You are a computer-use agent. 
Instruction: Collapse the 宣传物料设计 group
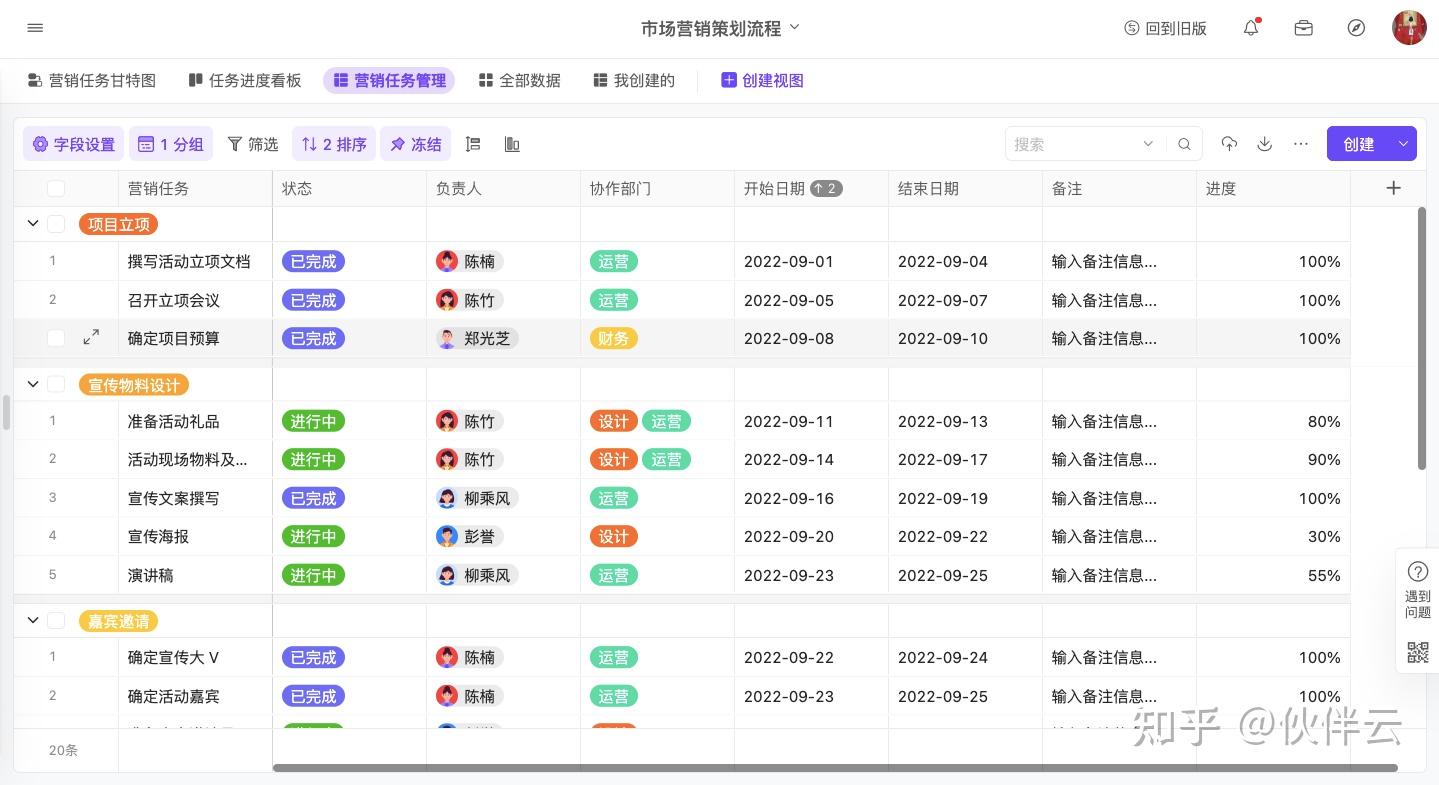[33, 384]
